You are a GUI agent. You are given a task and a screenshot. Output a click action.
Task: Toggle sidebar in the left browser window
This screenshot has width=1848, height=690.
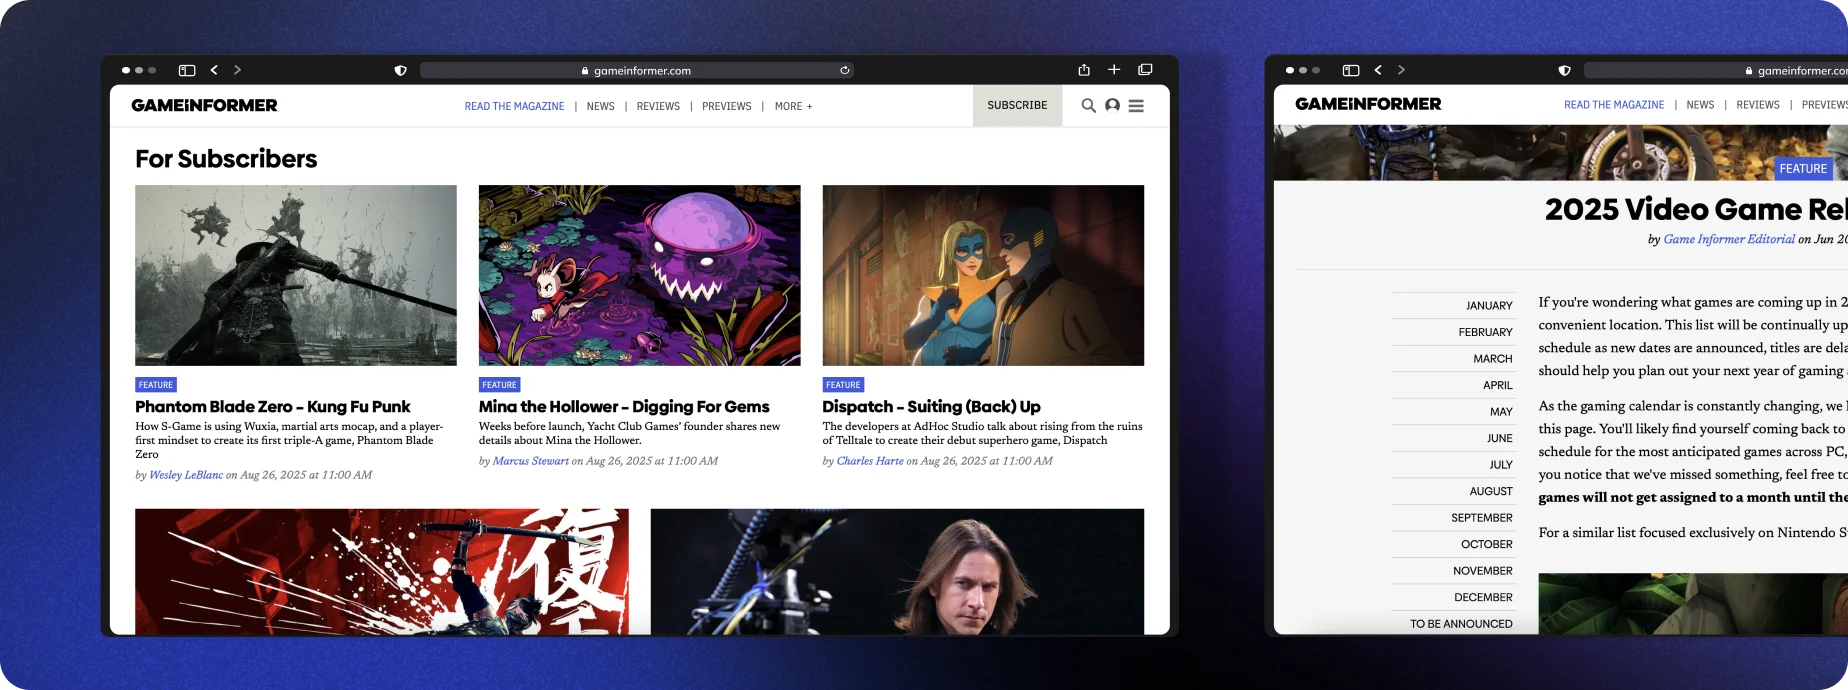pyautogui.click(x=187, y=70)
